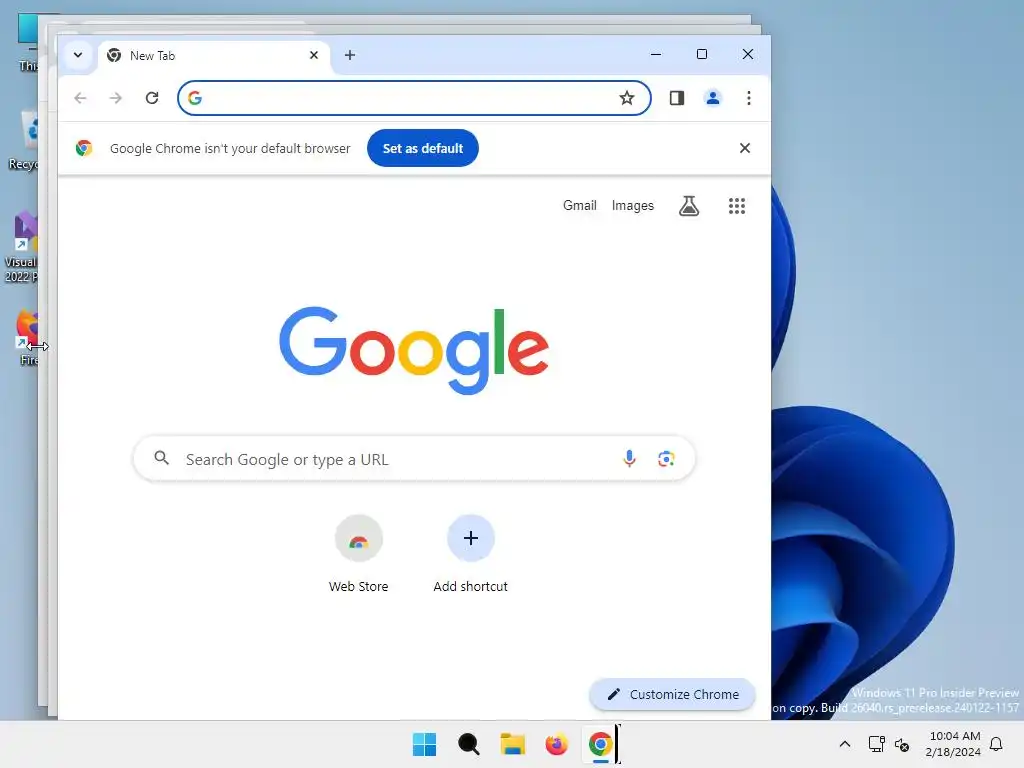The image size is (1024, 768).
Task: Show hidden system tray icons
Action: point(844,744)
